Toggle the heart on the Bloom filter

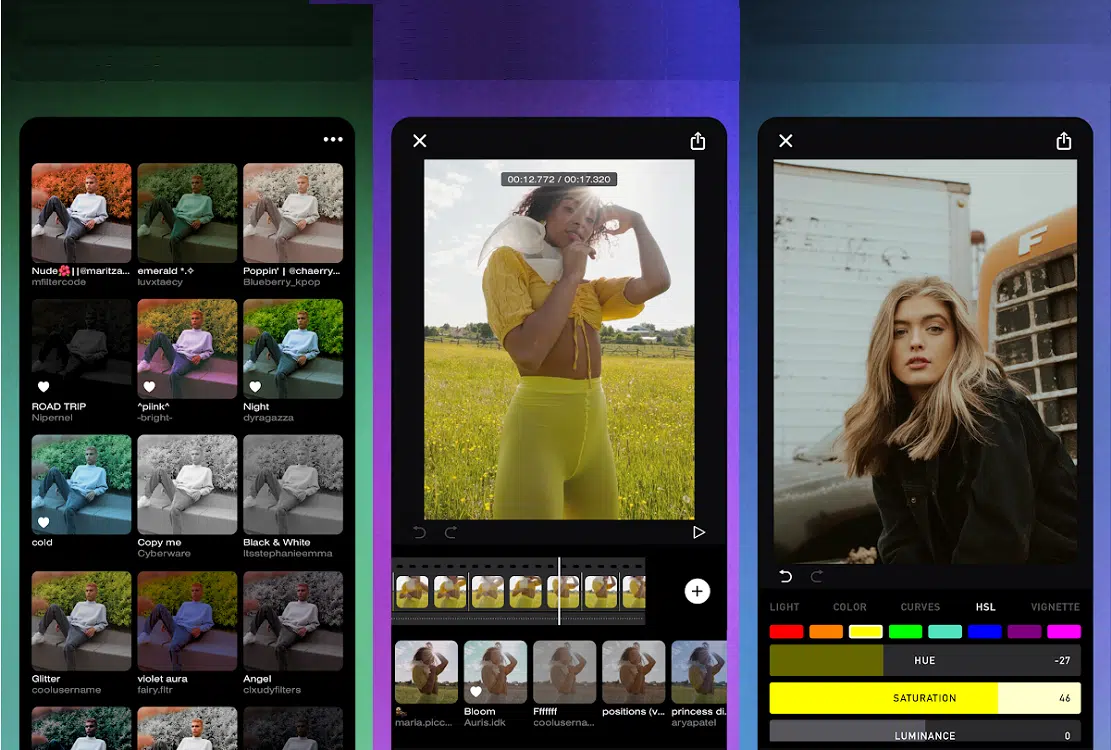pos(476,691)
